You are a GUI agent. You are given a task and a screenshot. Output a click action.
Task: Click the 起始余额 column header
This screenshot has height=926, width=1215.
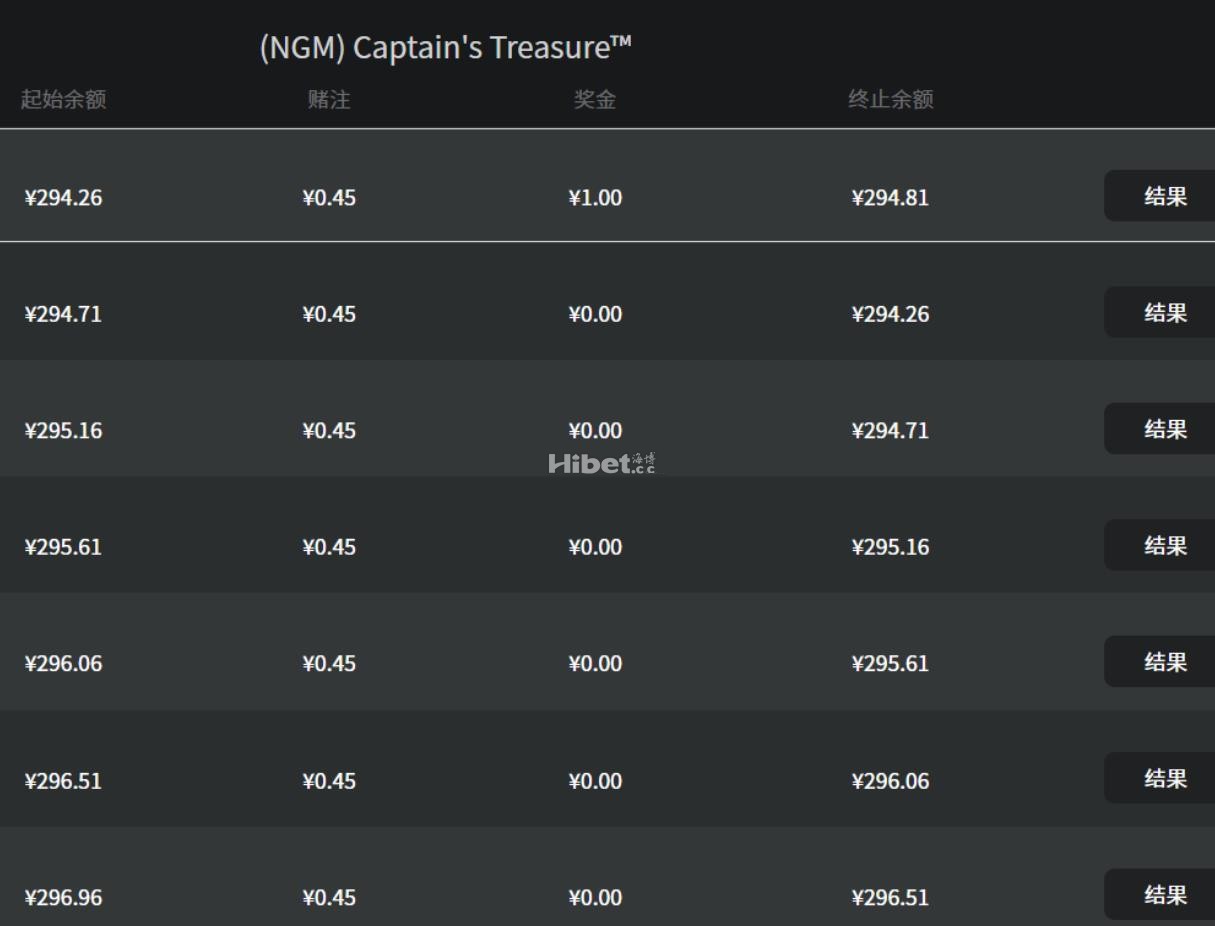[x=63, y=99]
